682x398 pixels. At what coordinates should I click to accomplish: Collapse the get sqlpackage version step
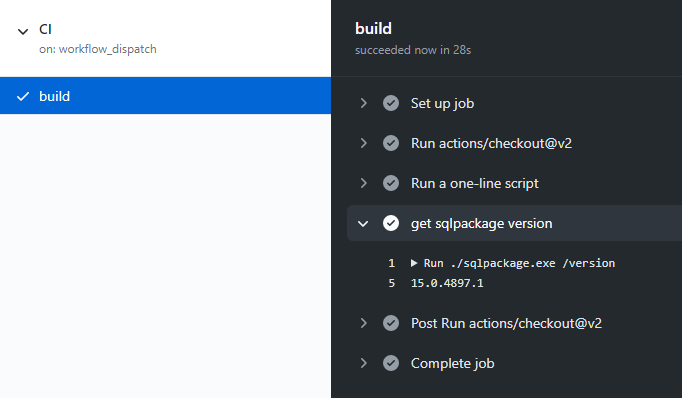[363, 224]
